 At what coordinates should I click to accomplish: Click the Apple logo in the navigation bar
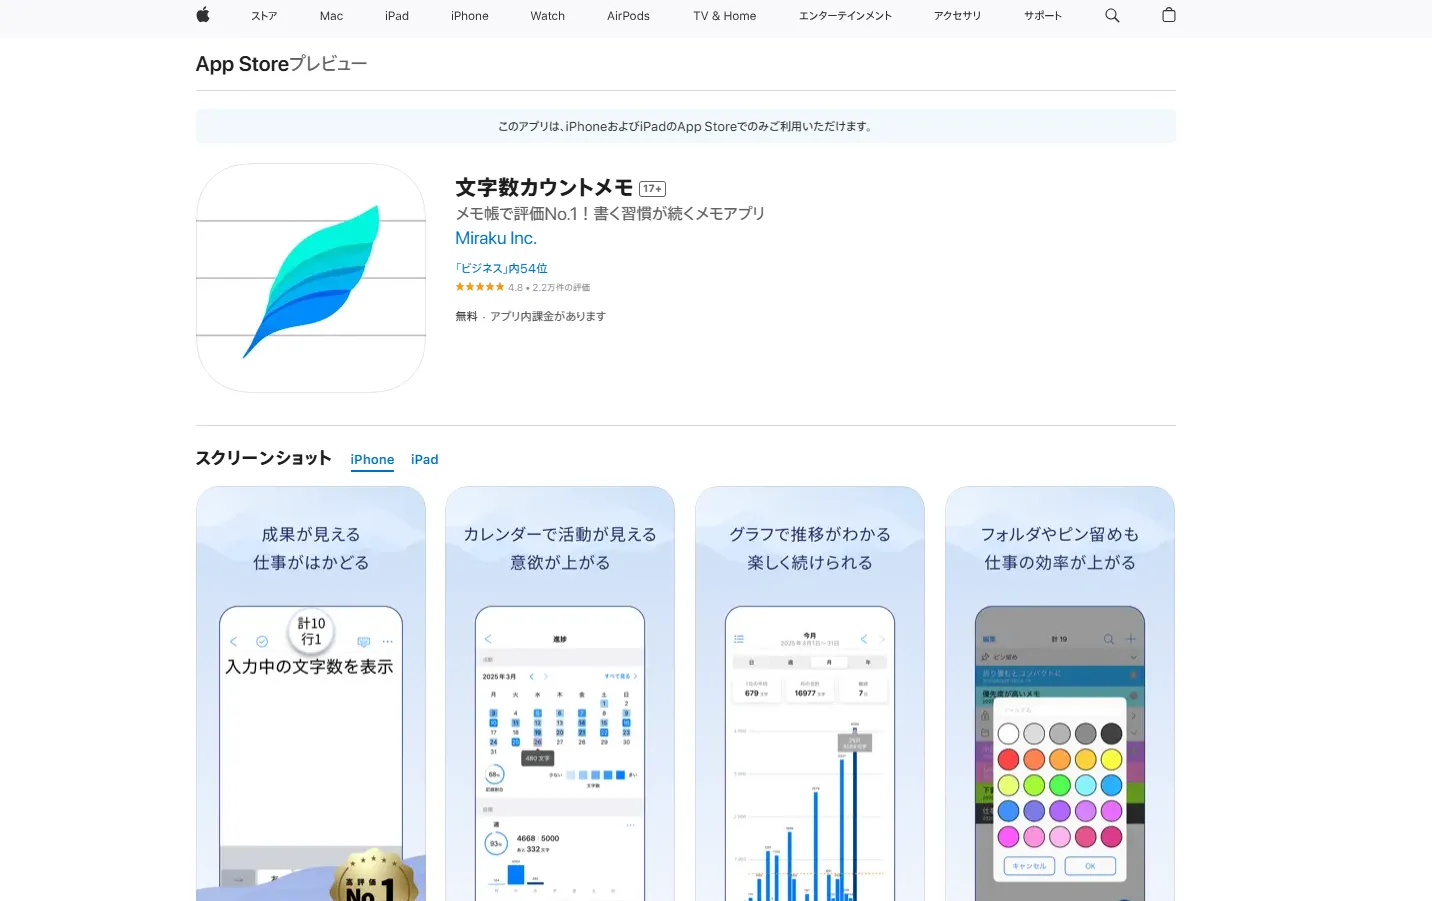(203, 15)
